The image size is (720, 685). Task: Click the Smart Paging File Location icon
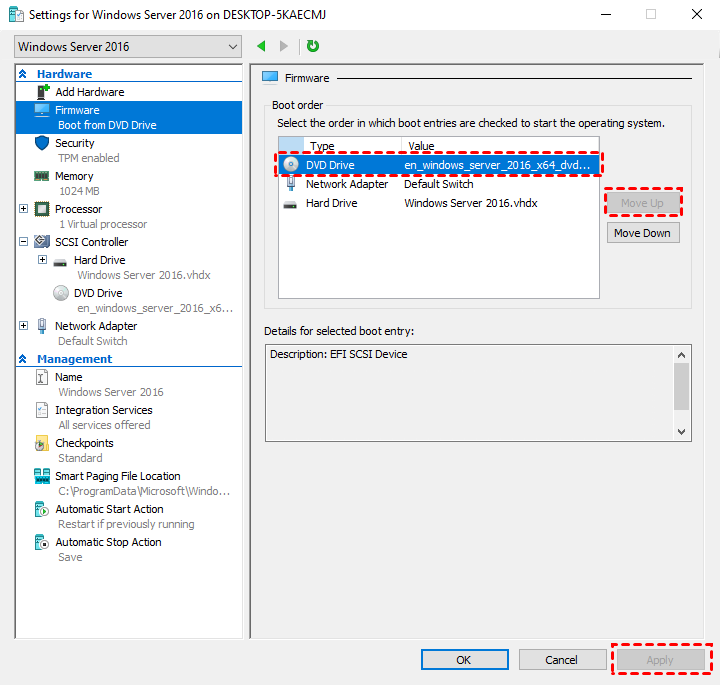pyautogui.click(x=42, y=476)
